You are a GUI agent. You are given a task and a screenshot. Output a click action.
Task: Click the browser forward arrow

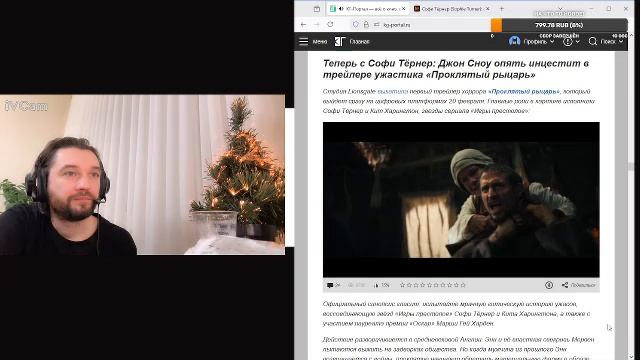[317, 24]
